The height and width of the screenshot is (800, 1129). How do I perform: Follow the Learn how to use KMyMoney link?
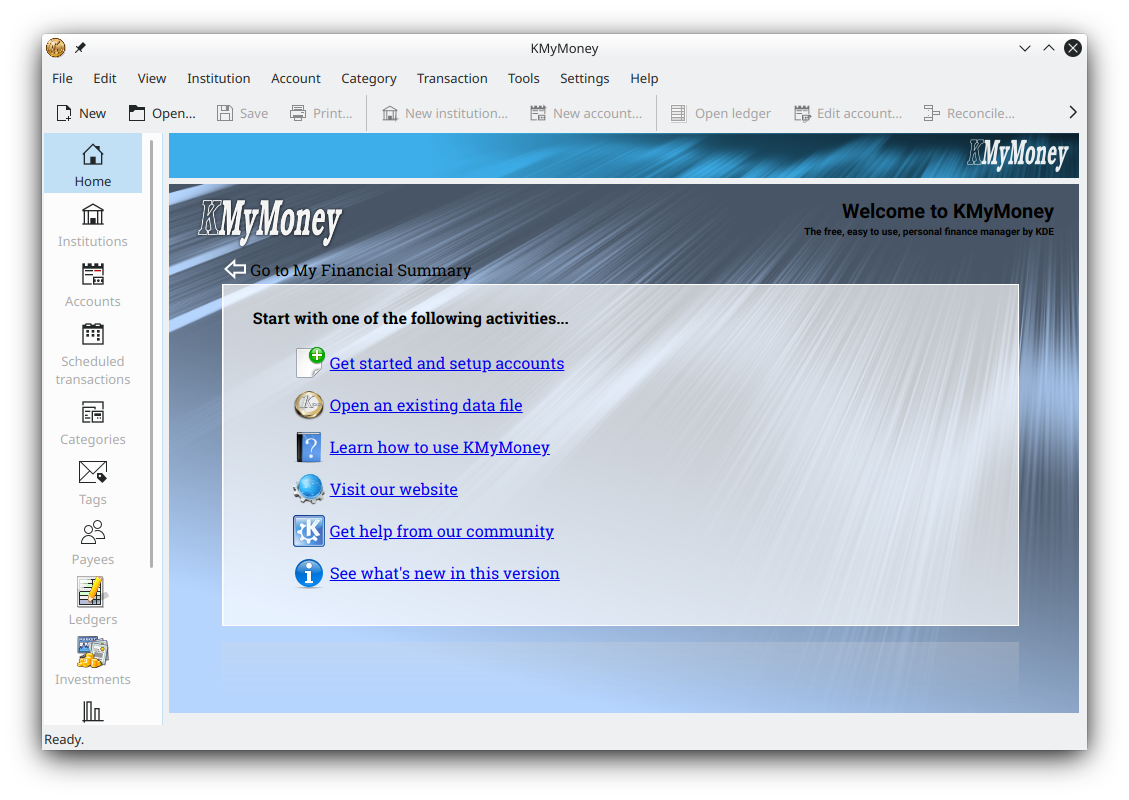coord(439,447)
